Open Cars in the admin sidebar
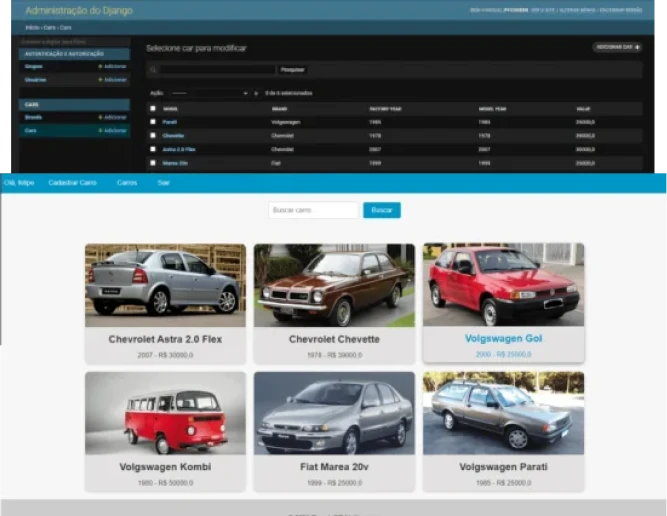The image size is (667, 516). coord(31,131)
